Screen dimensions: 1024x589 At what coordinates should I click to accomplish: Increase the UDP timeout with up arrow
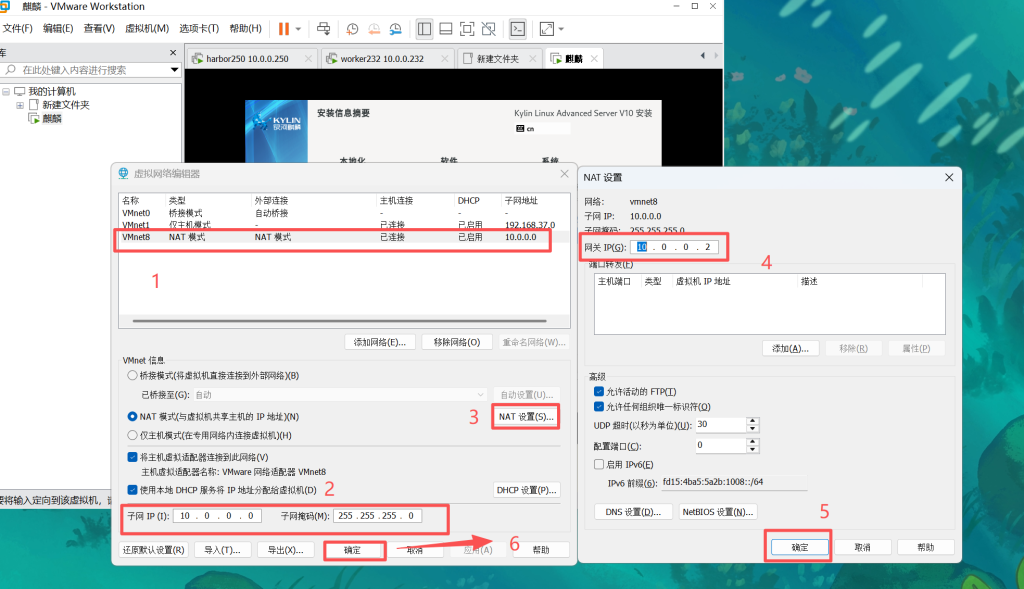click(751, 421)
